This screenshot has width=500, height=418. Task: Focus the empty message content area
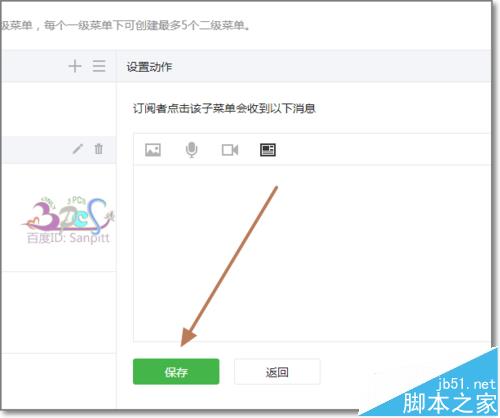point(312,253)
